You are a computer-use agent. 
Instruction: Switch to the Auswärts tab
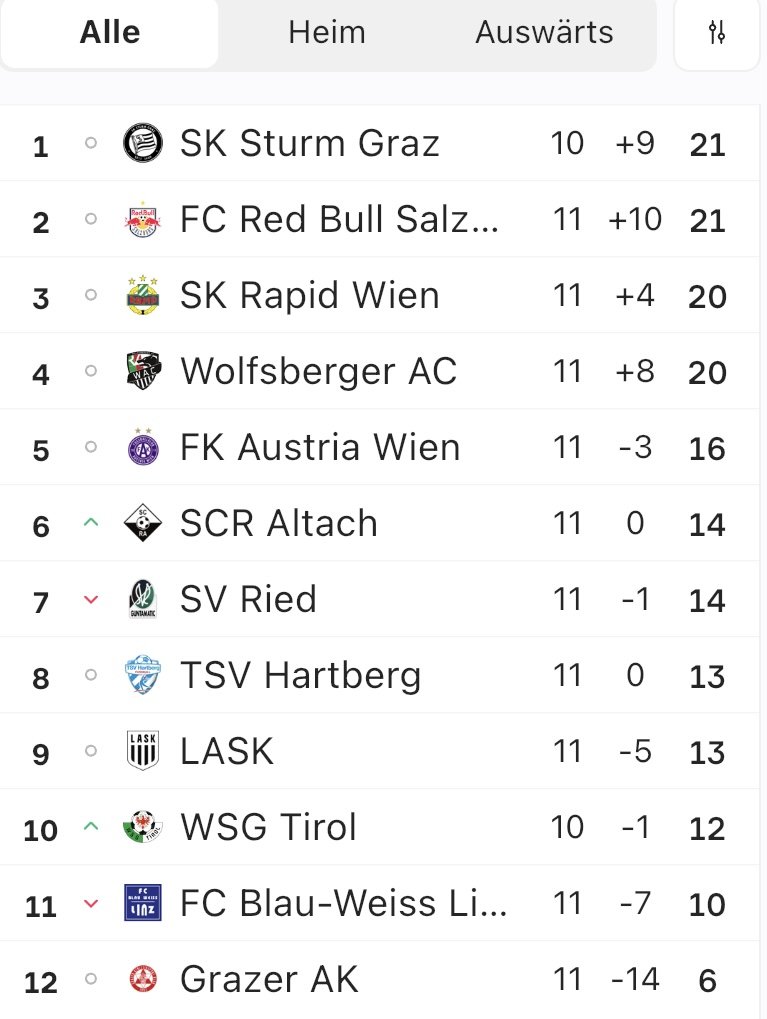pyautogui.click(x=544, y=33)
